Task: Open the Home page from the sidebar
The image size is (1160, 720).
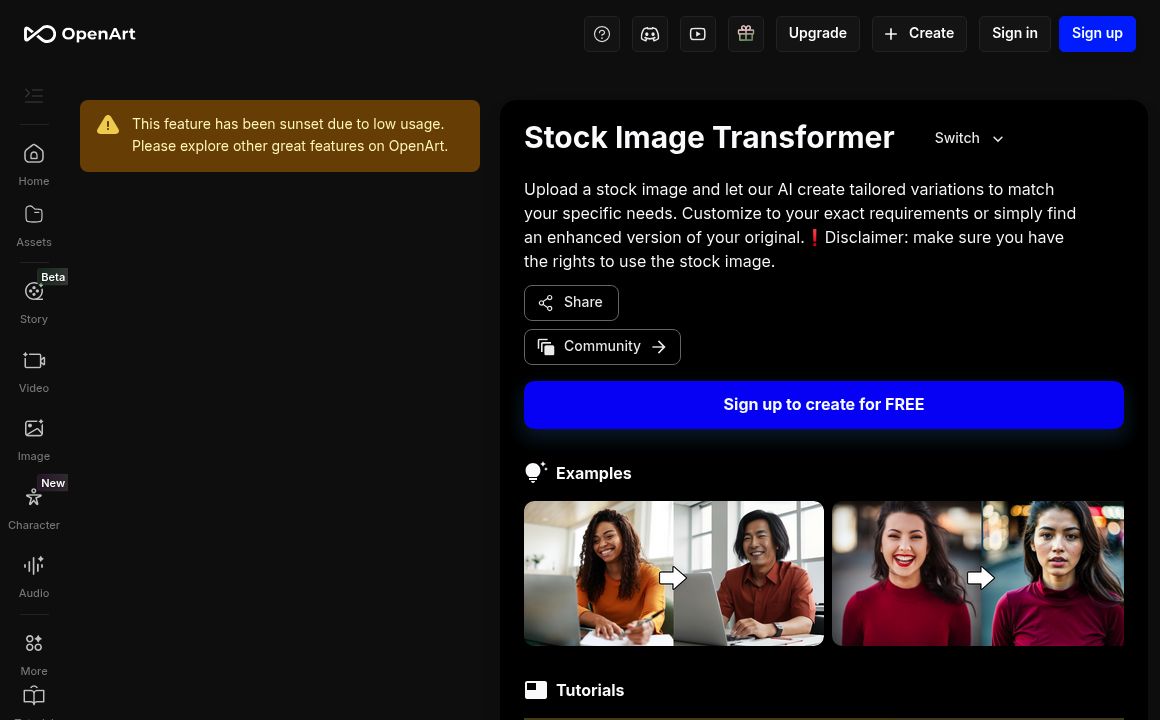Action: tap(34, 160)
